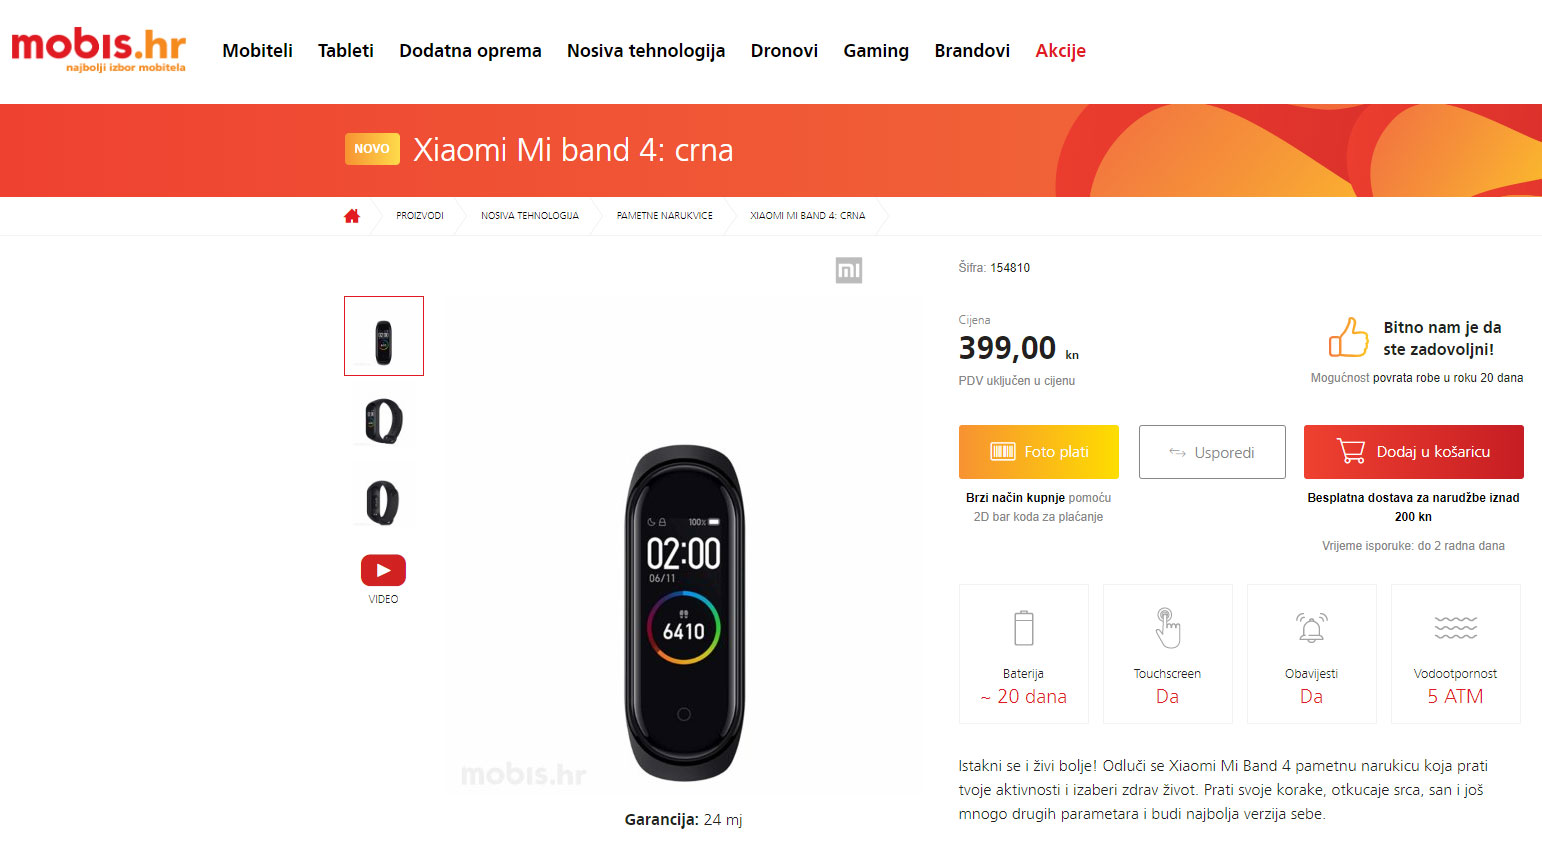Click the water resistance waves icon
The image size is (1542, 845).
tap(1456, 628)
